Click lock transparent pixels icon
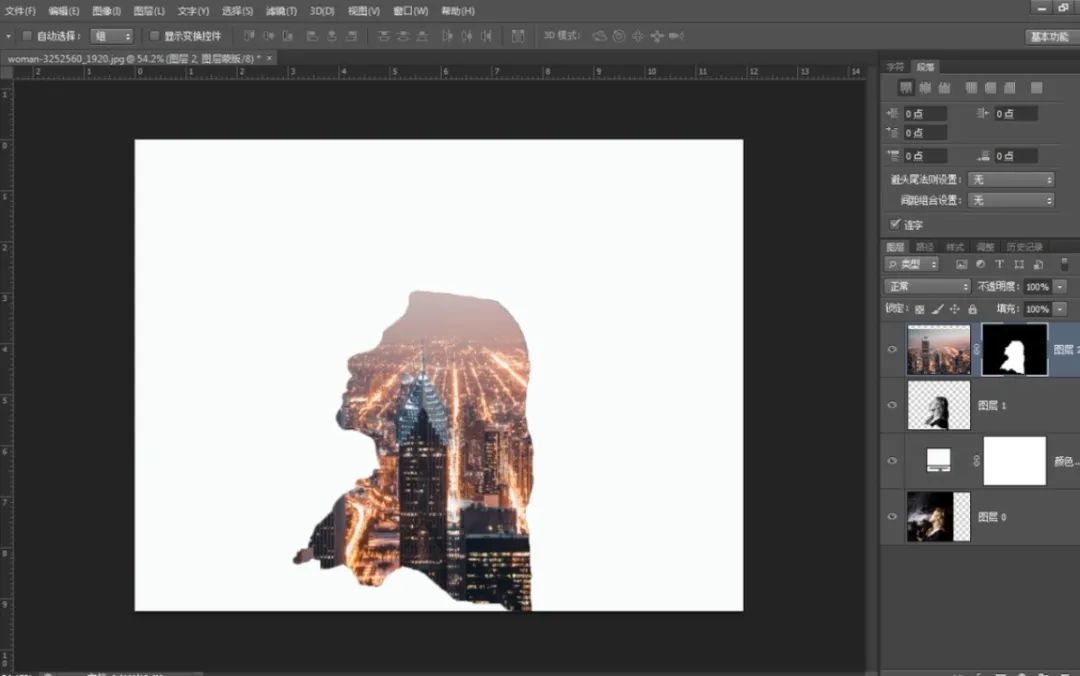 click(x=920, y=309)
